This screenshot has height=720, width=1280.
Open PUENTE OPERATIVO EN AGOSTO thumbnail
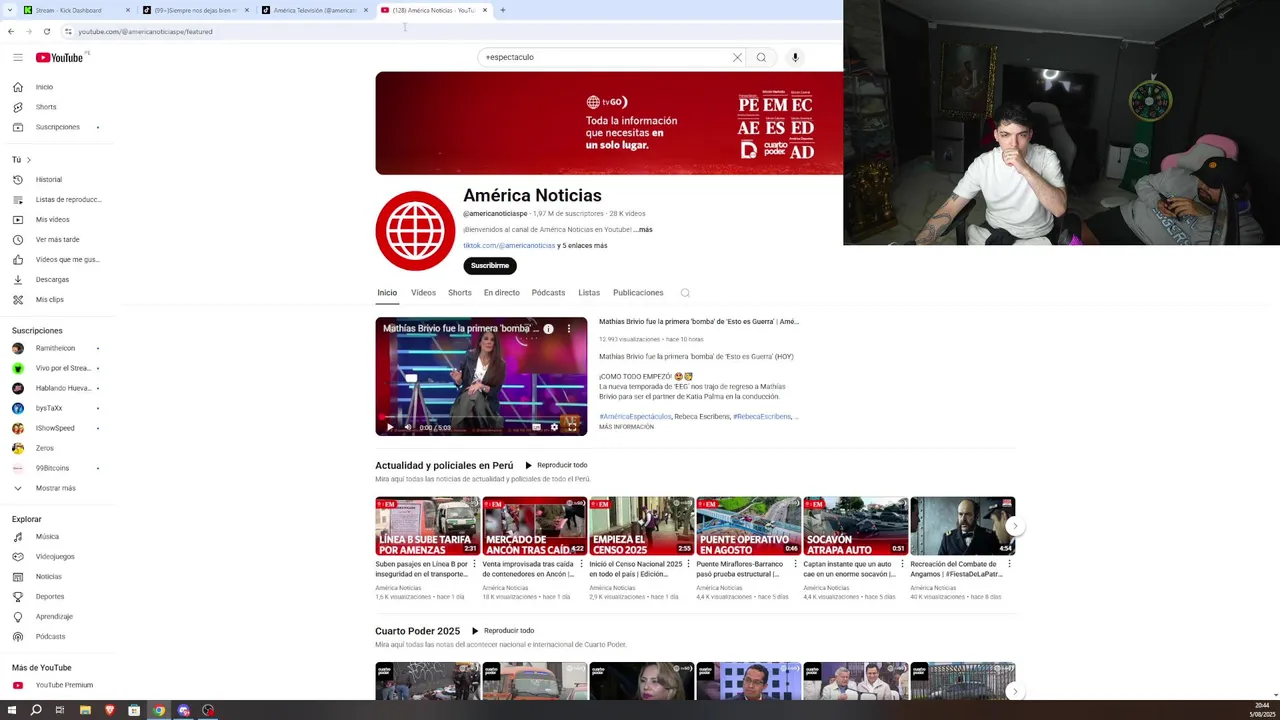pyautogui.click(x=748, y=526)
